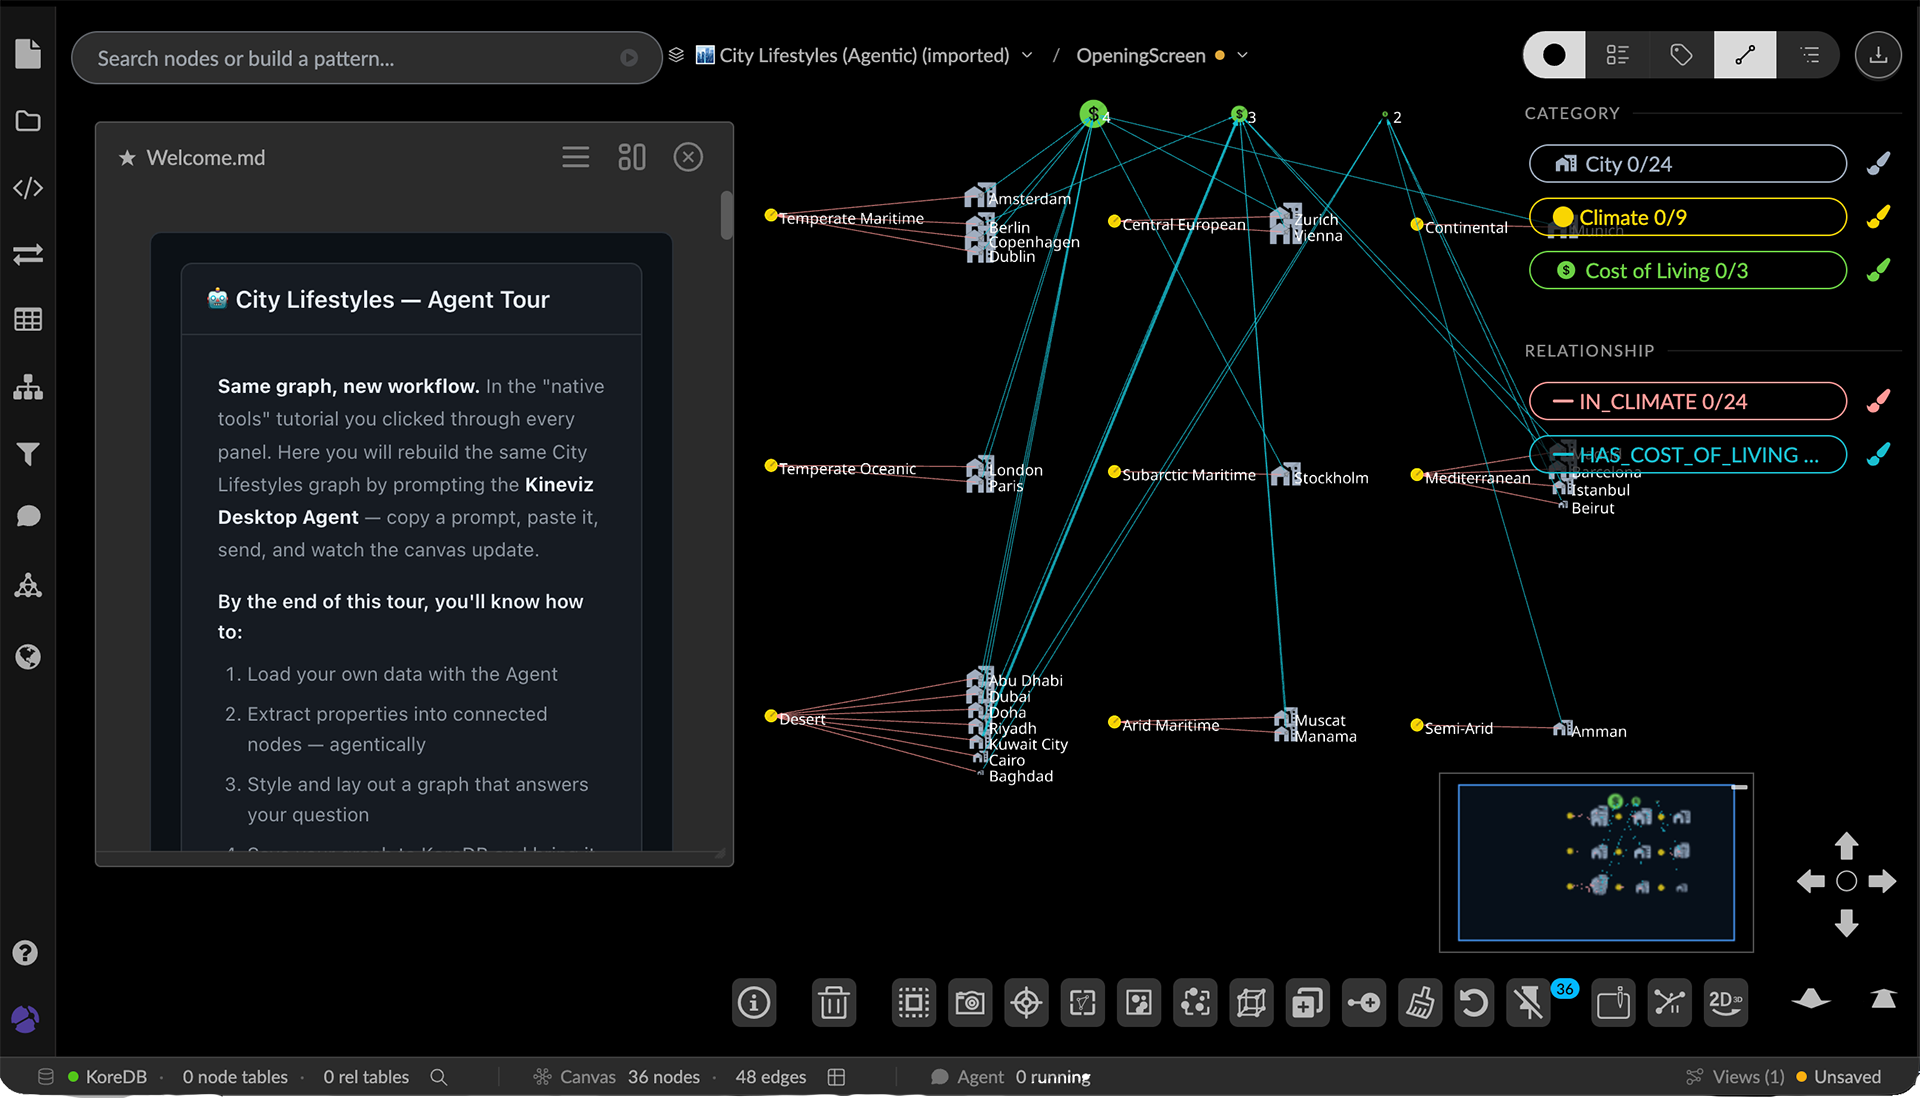Click the transfer arrows sidebar icon
The width and height of the screenshot is (1920, 1098).
[x=28, y=254]
